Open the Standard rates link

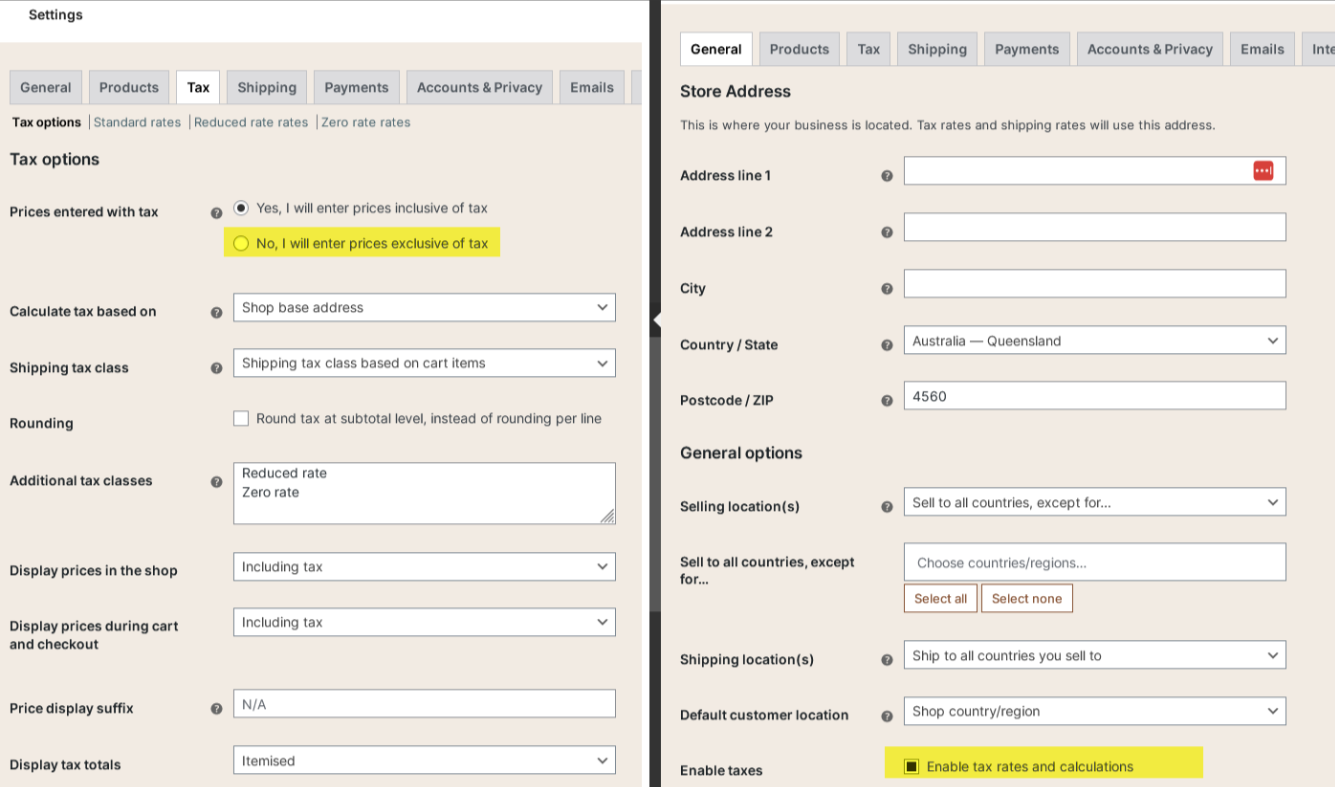tap(137, 123)
